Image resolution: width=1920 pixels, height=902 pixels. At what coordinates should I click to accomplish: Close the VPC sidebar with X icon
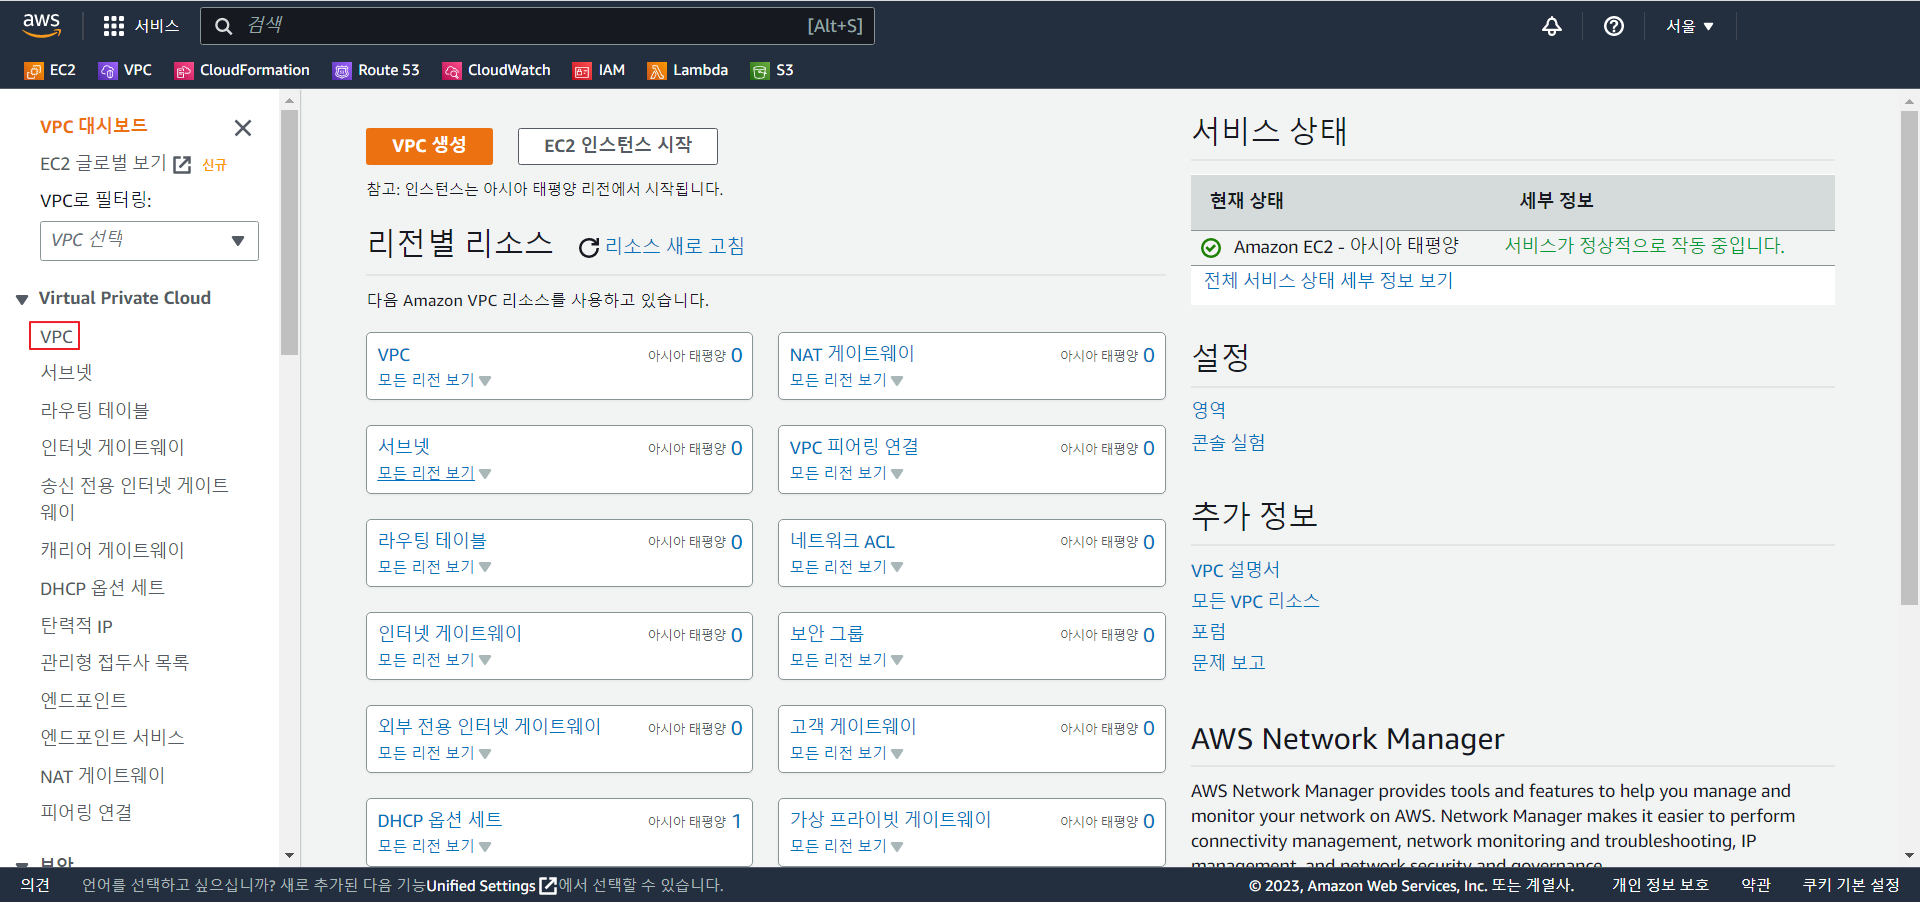coord(242,128)
